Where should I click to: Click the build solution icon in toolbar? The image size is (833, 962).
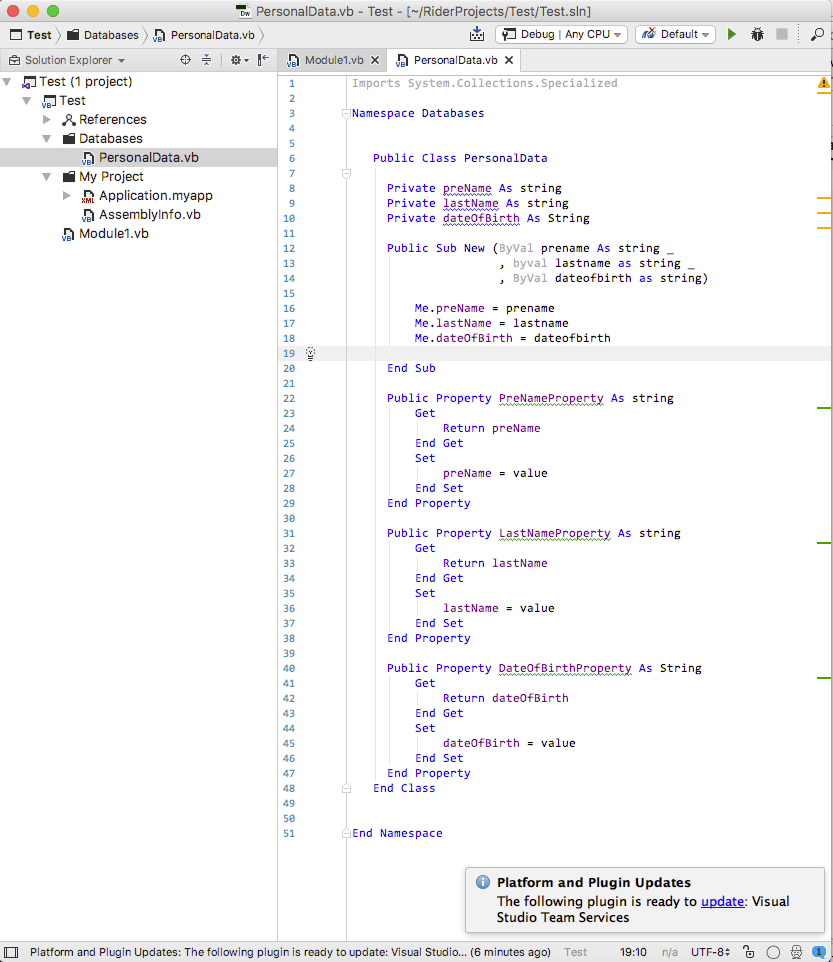click(477, 34)
